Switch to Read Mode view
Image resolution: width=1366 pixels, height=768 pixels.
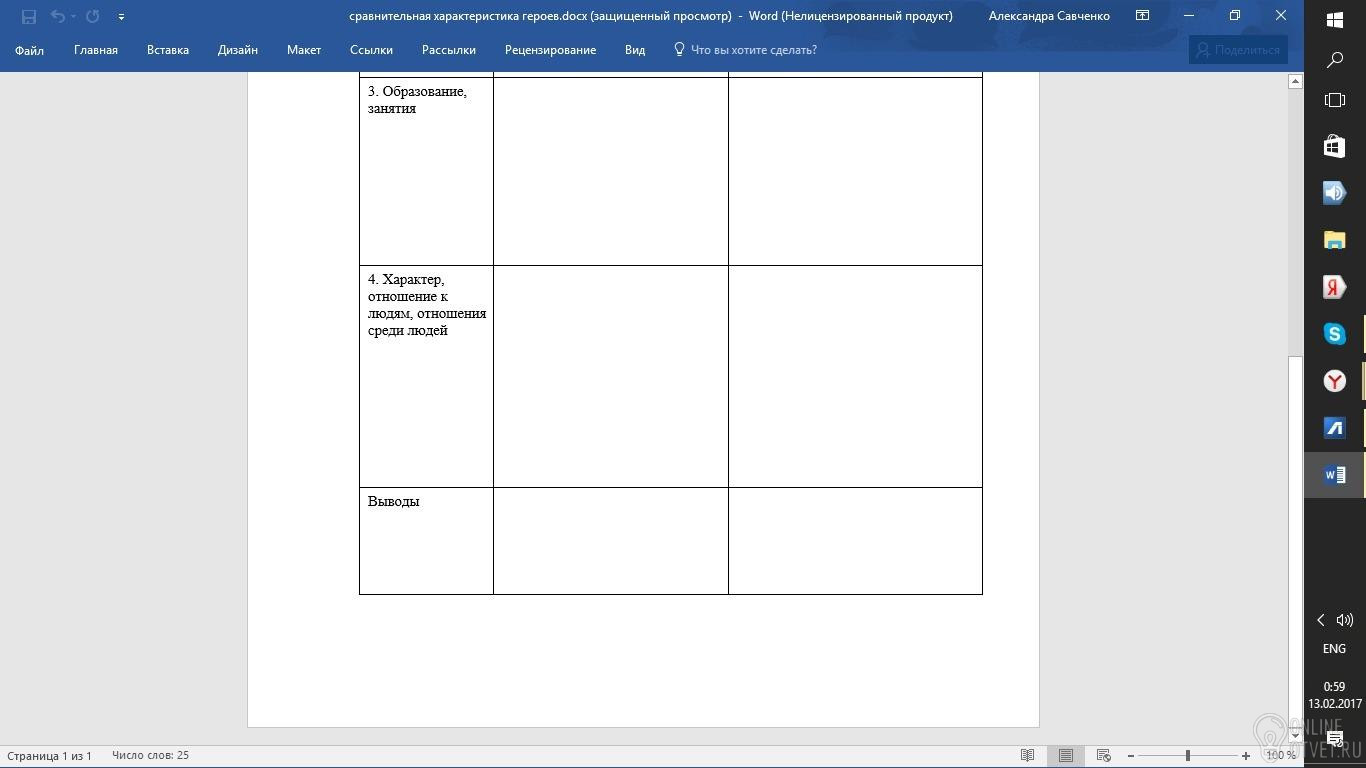(x=1027, y=756)
